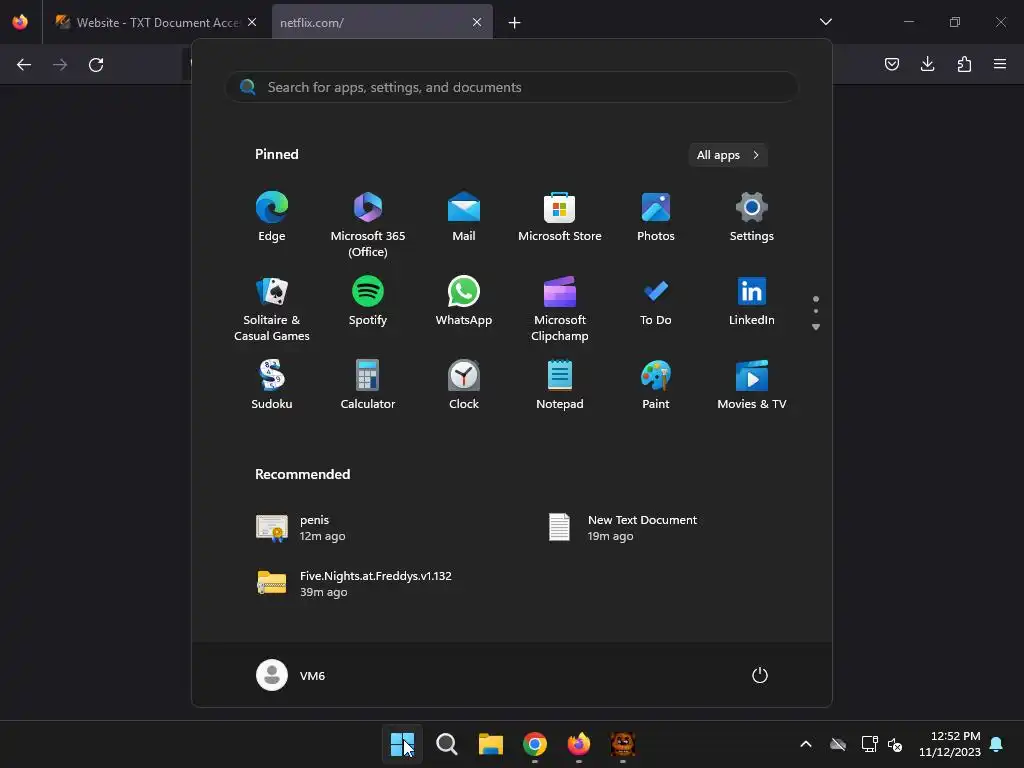Go to next page of pinned apps

[816, 327]
